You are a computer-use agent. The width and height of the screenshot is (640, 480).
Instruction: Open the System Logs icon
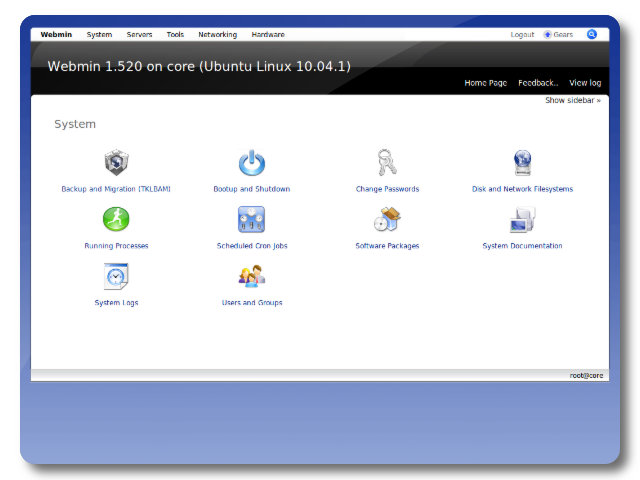point(117,276)
